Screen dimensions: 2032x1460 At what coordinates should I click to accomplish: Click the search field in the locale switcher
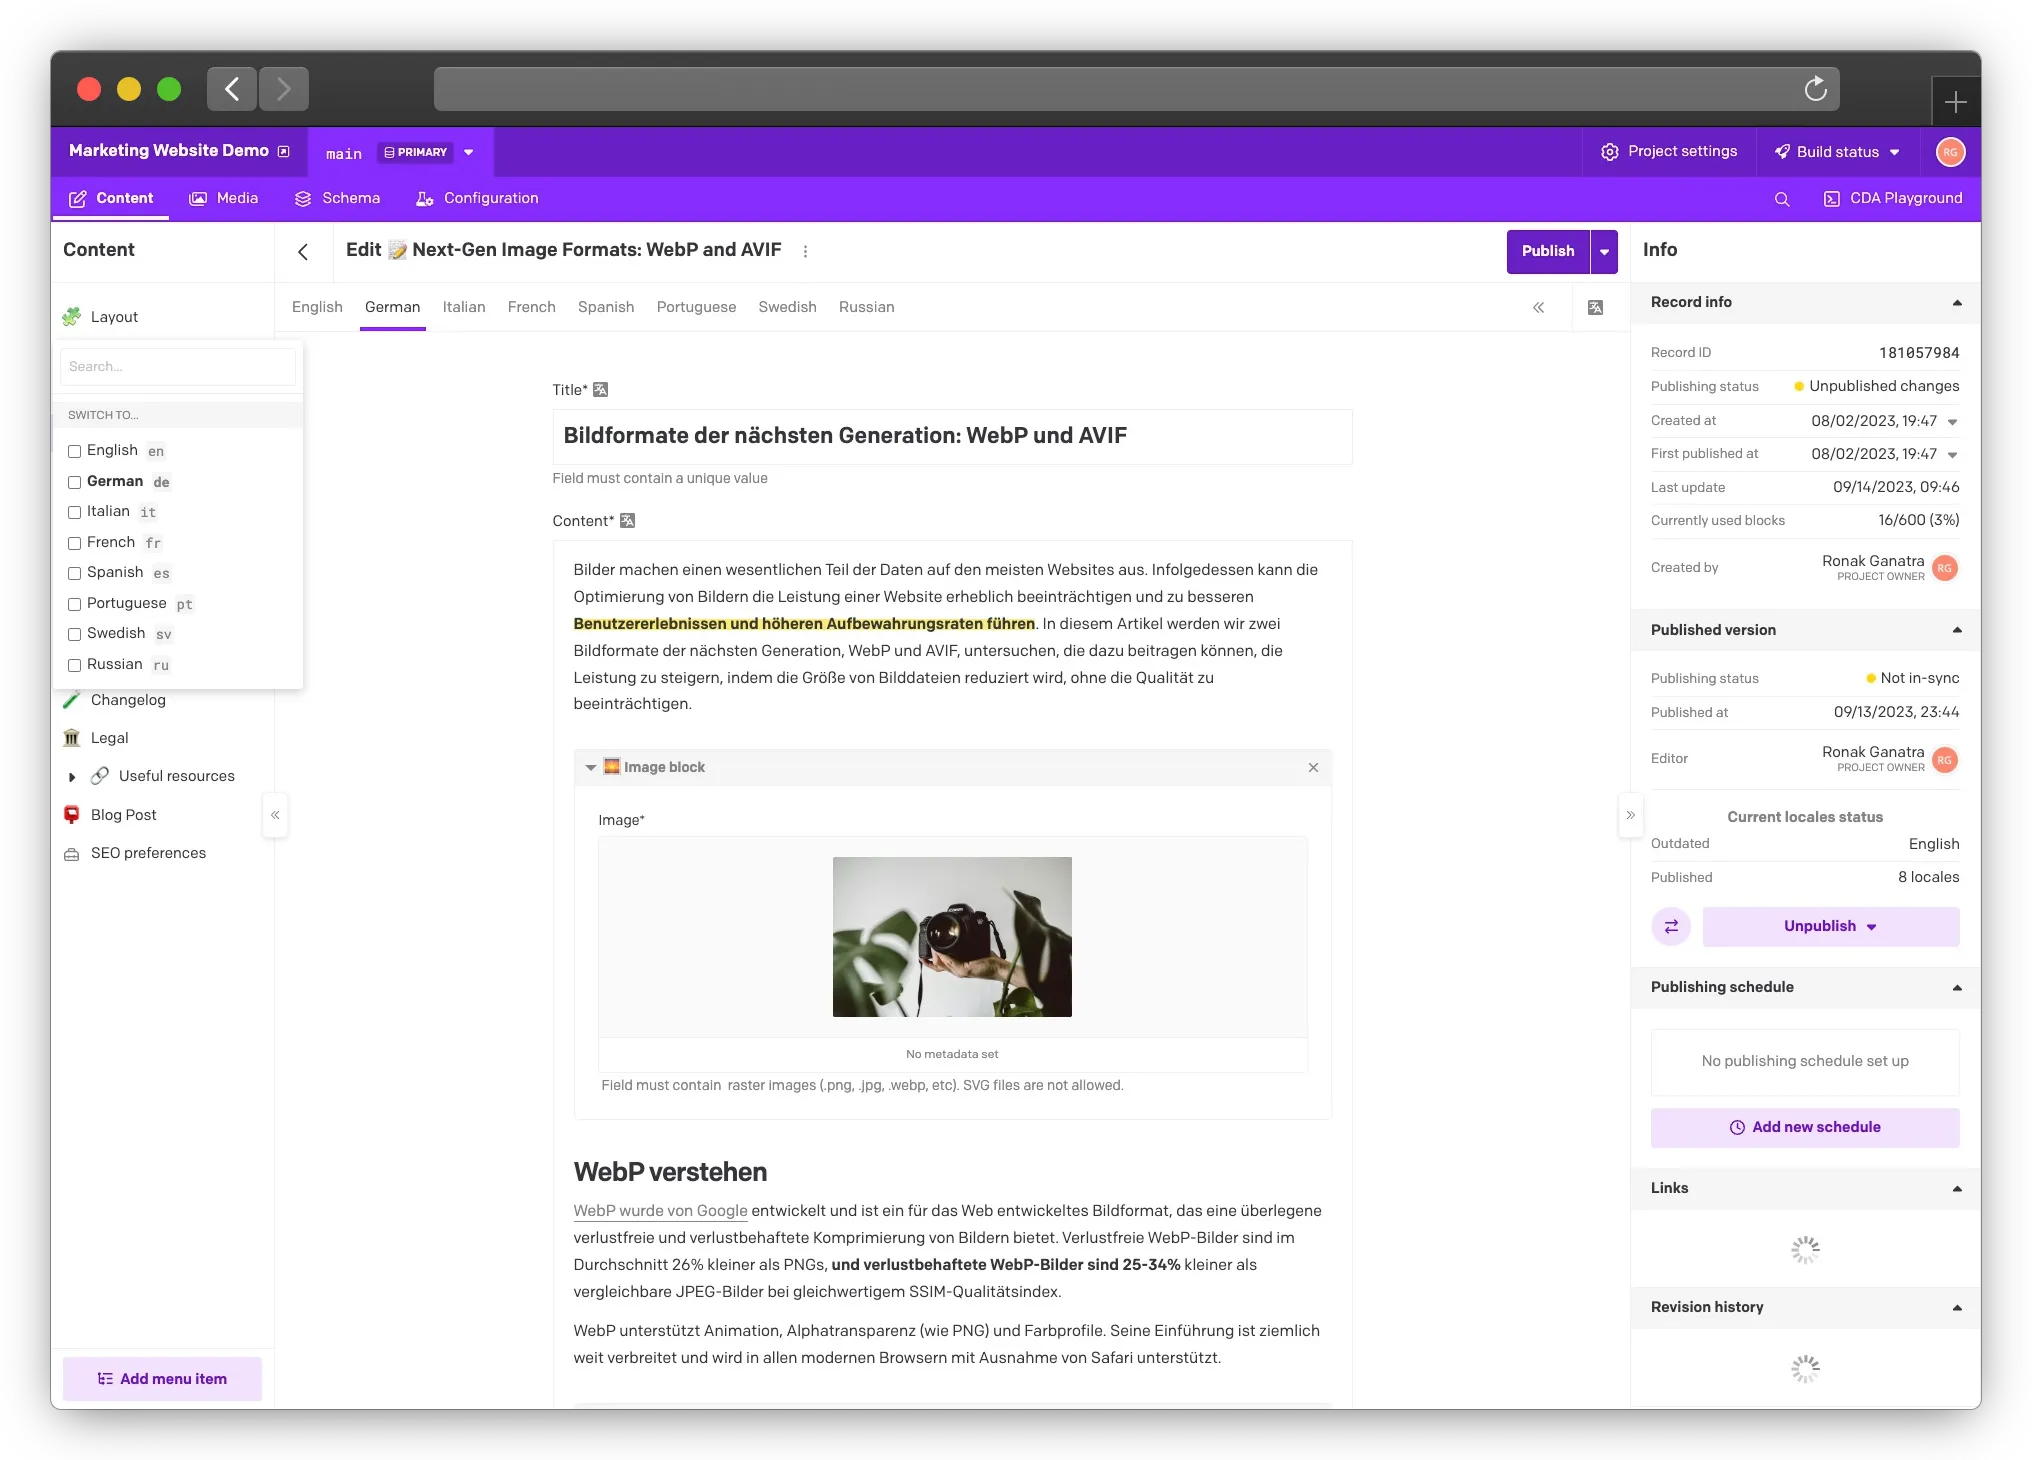178,366
